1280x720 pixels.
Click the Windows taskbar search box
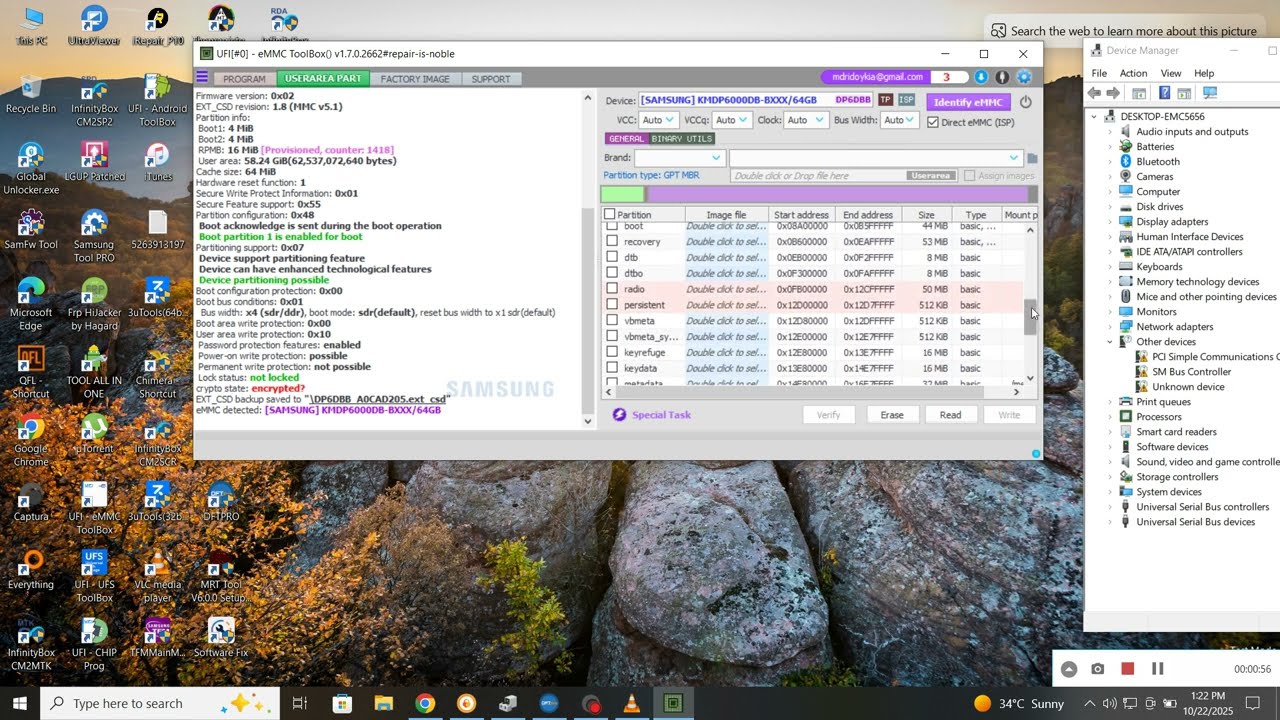pyautogui.click(x=160, y=703)
